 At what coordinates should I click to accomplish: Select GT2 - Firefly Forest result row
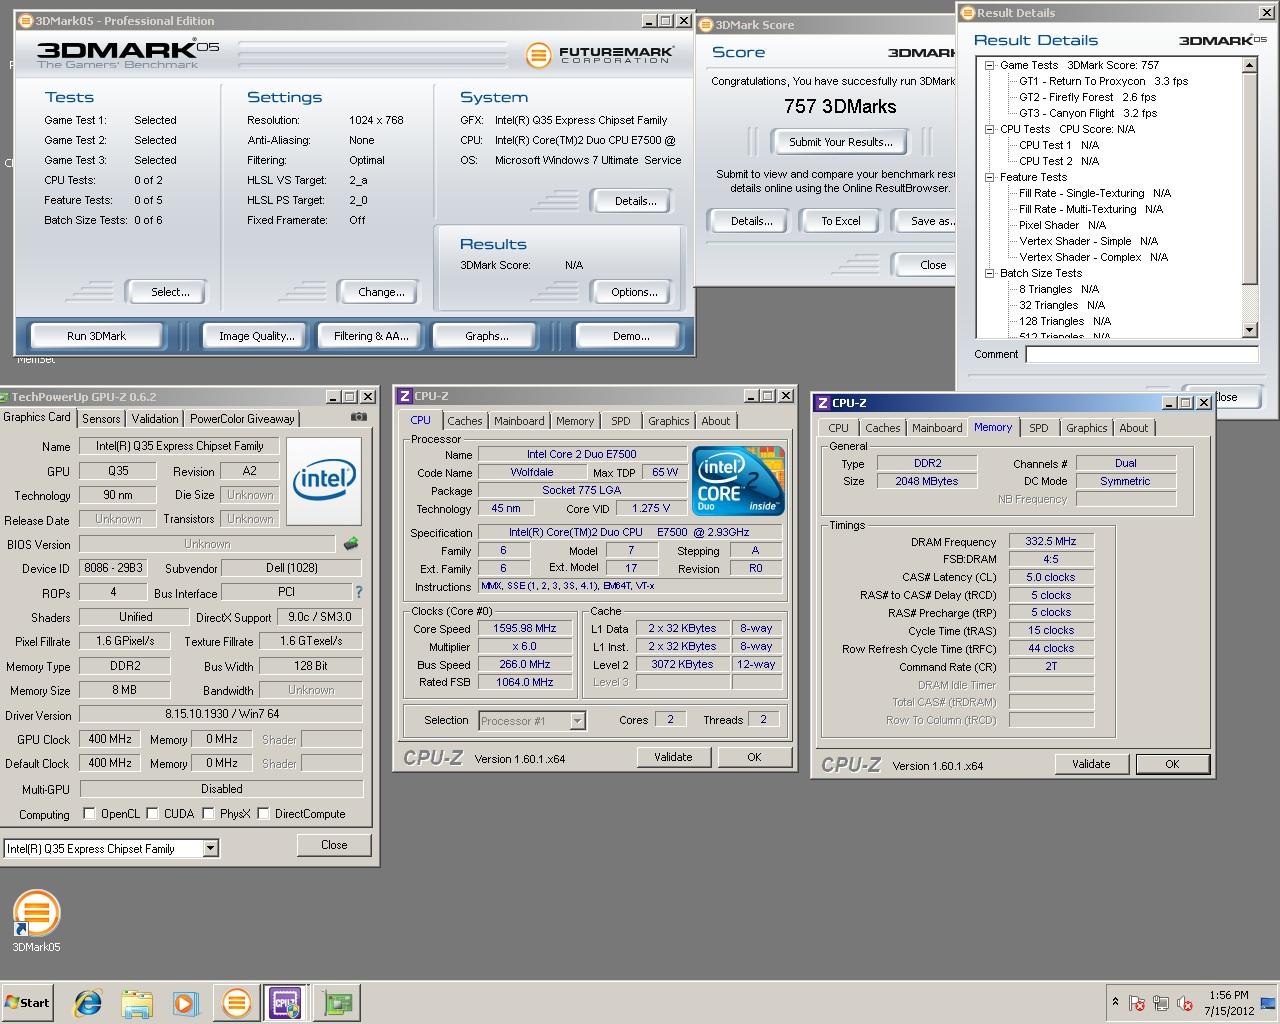coord(1087,97)
